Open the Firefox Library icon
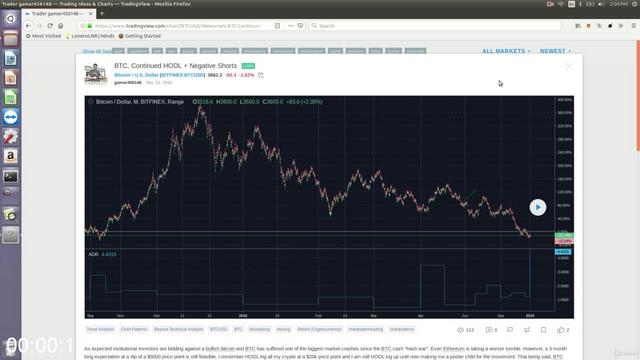The width and height of the screenshot is (640, 360). pyautogui.click(x=578, y=26)
